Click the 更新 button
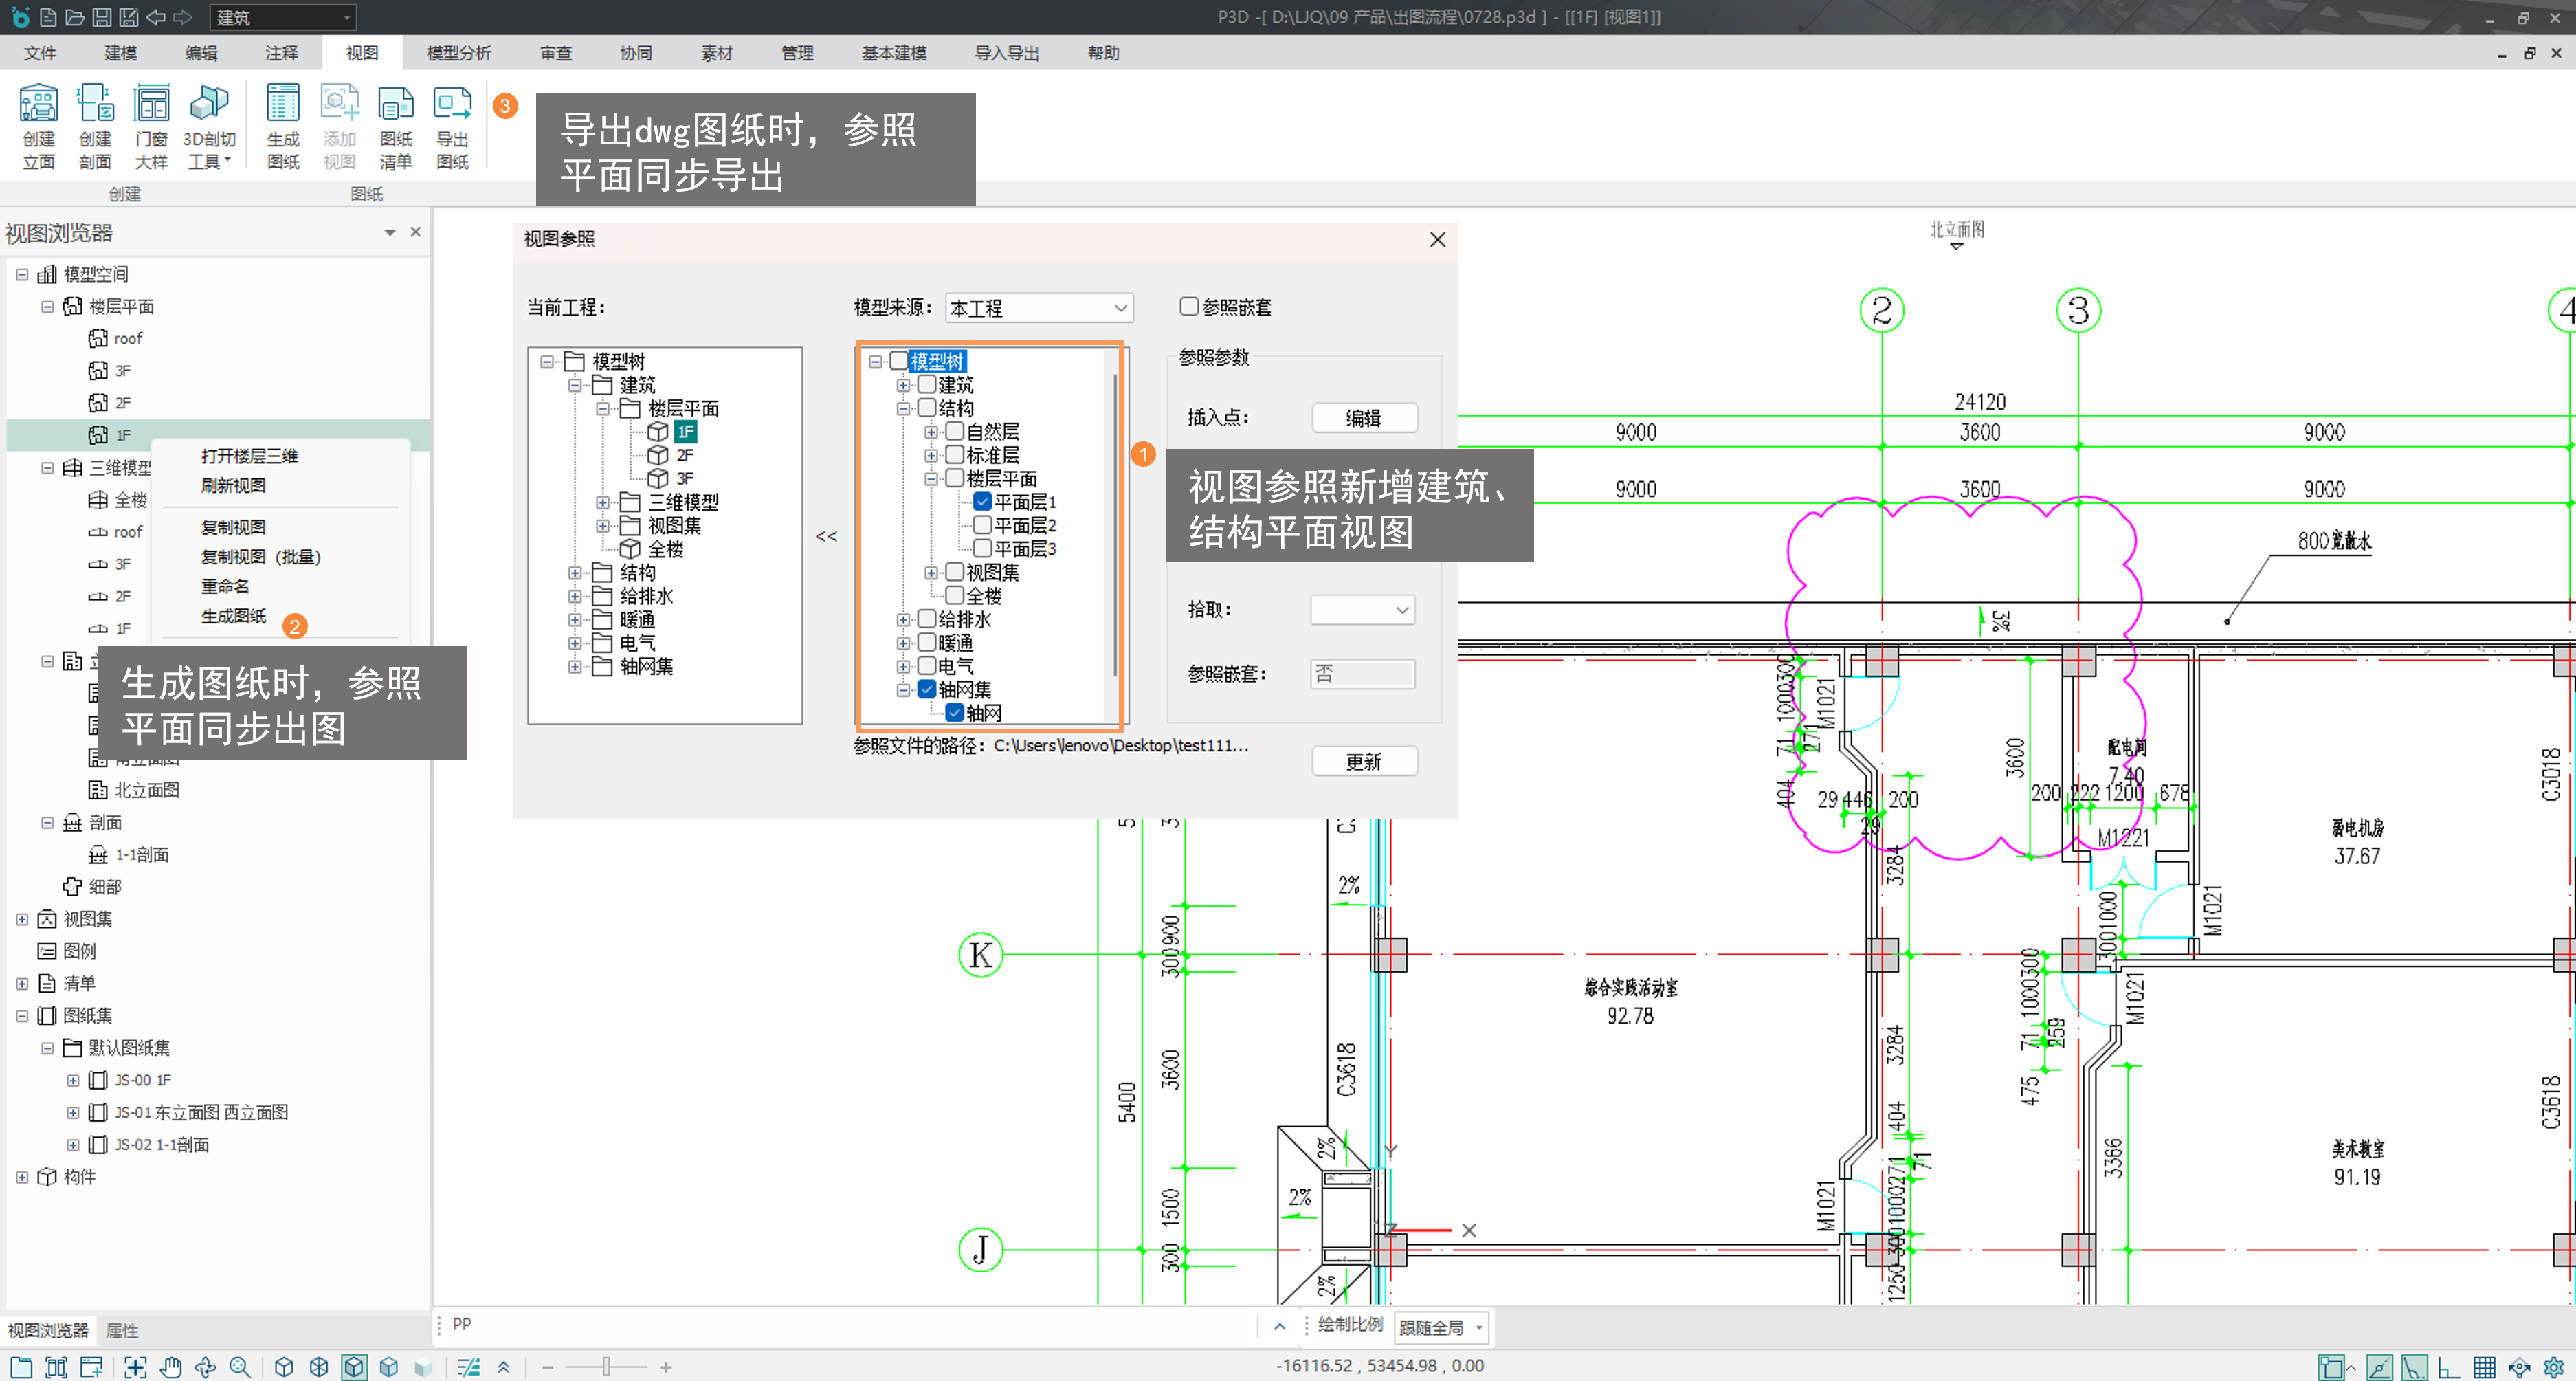2576x1381 pixels. [1363, 762]
